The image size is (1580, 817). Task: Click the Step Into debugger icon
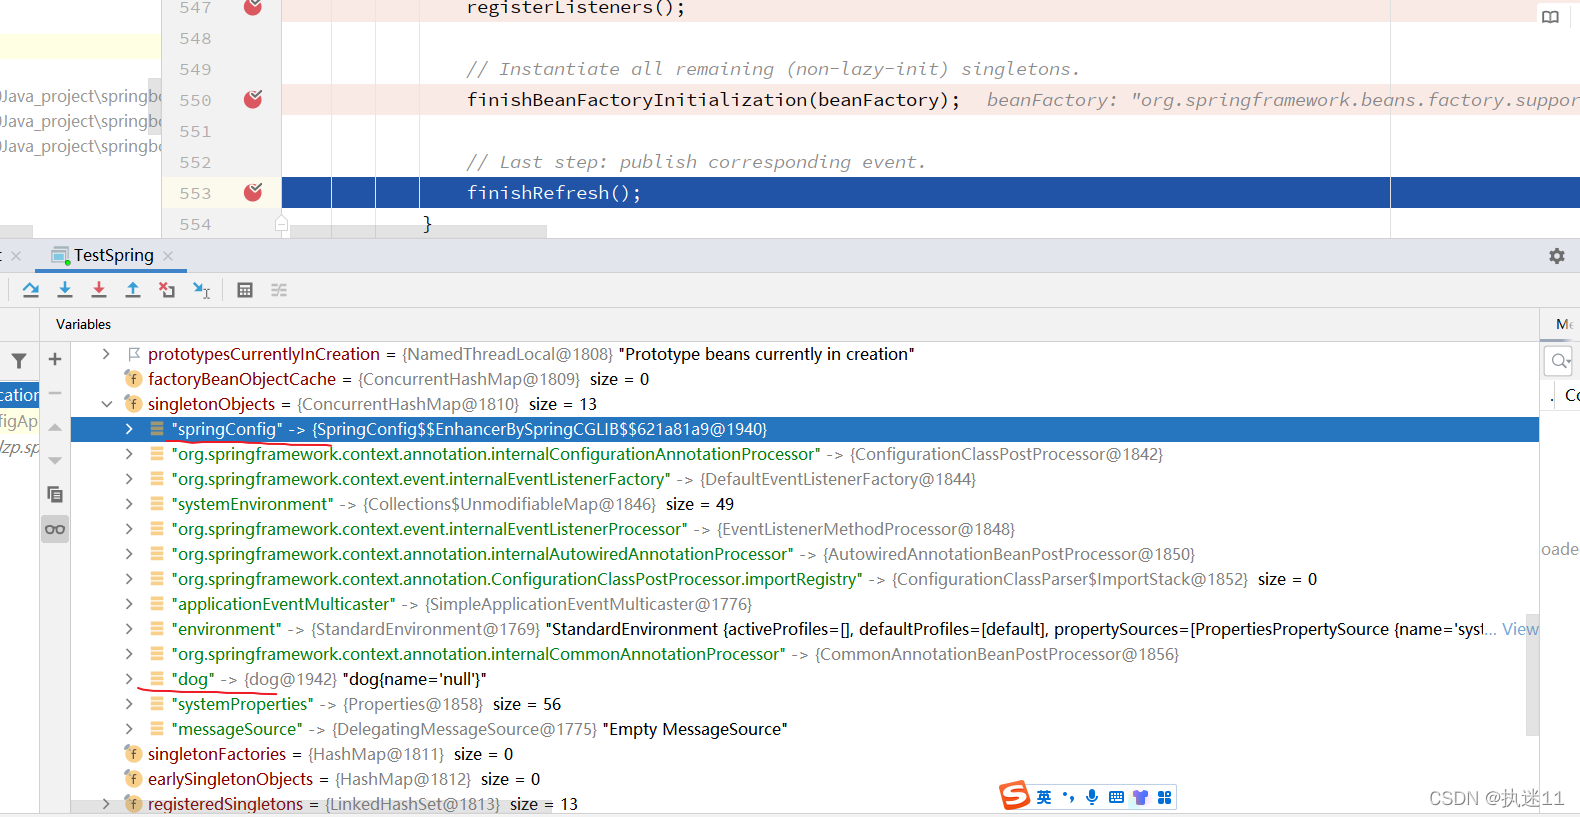(65, 290)
